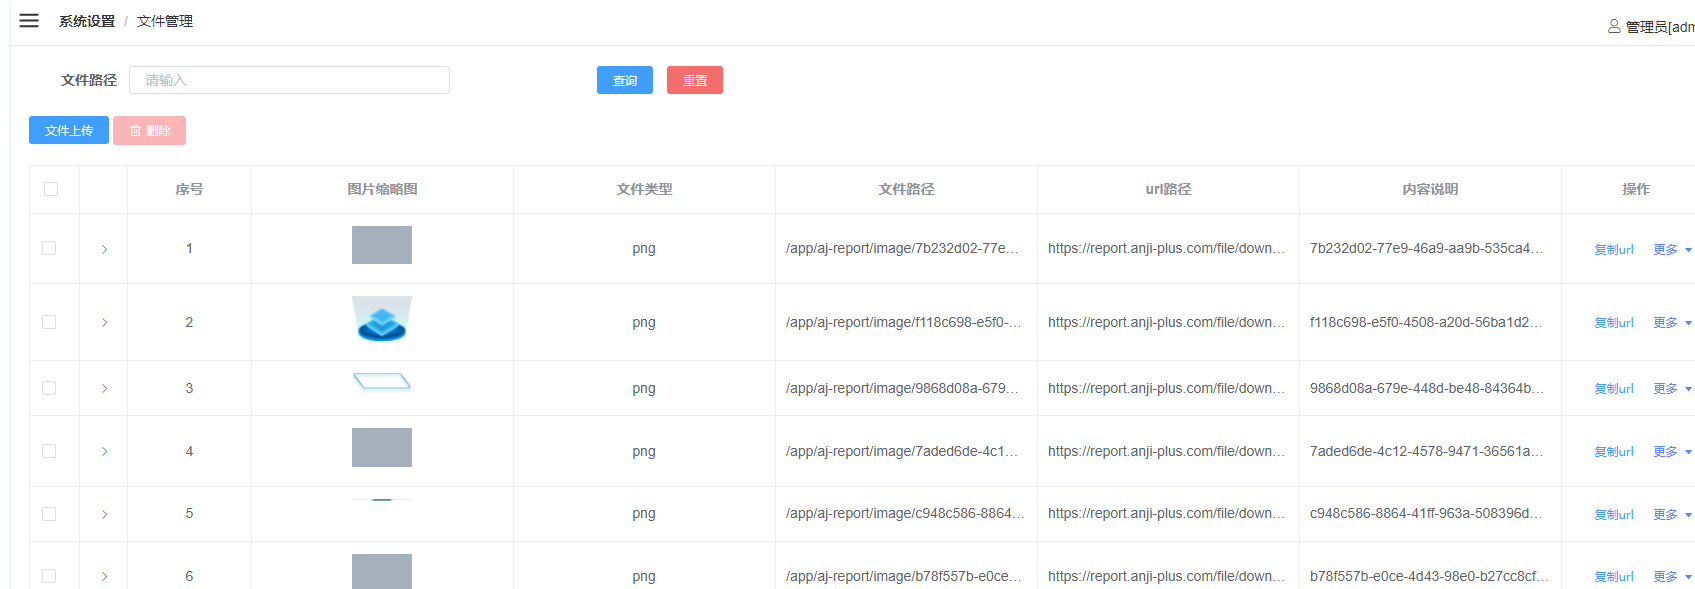
Task: Focus the 文件路径 search input field
Action: [289, 80]
